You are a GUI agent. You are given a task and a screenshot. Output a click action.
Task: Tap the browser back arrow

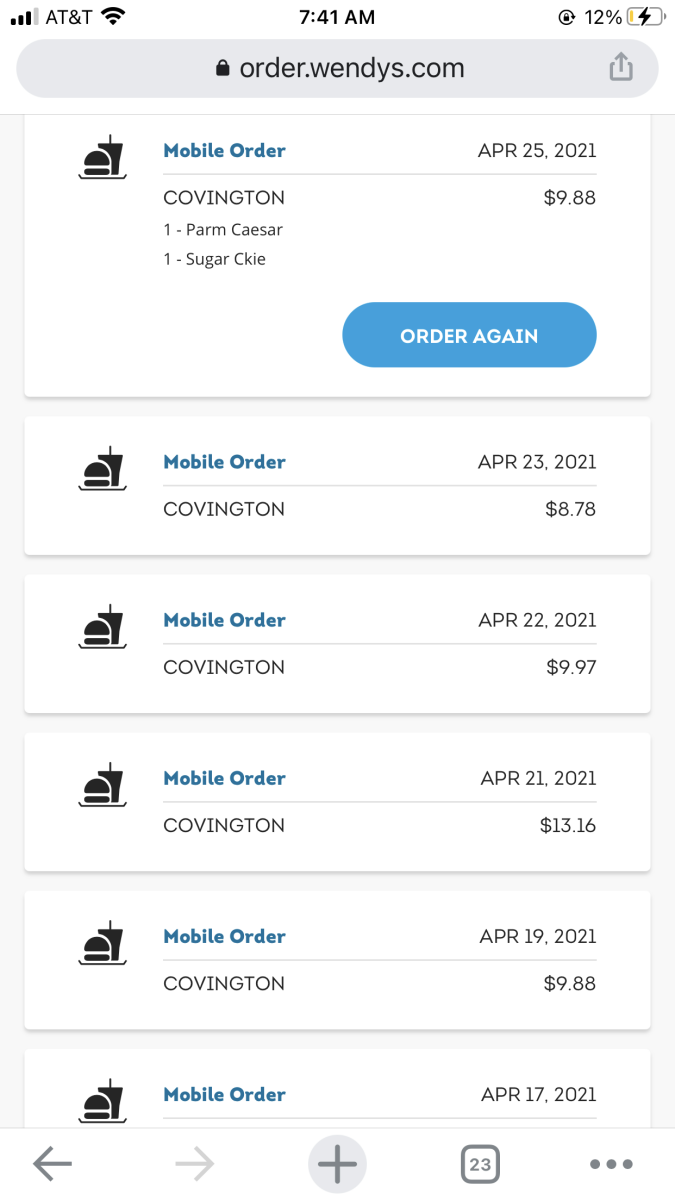pyautogui.click(x=53, y=1163)
